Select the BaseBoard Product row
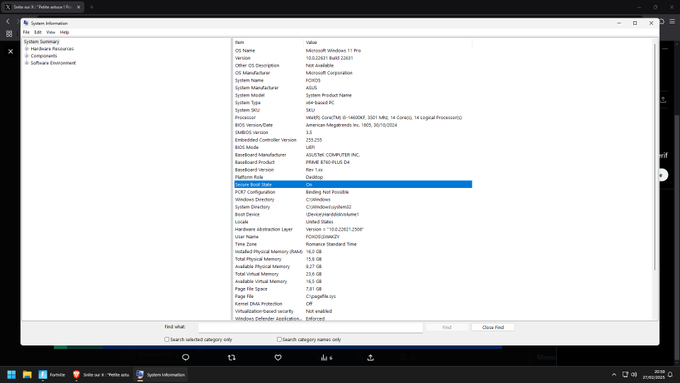680x383 pixels. coord(353,162)
